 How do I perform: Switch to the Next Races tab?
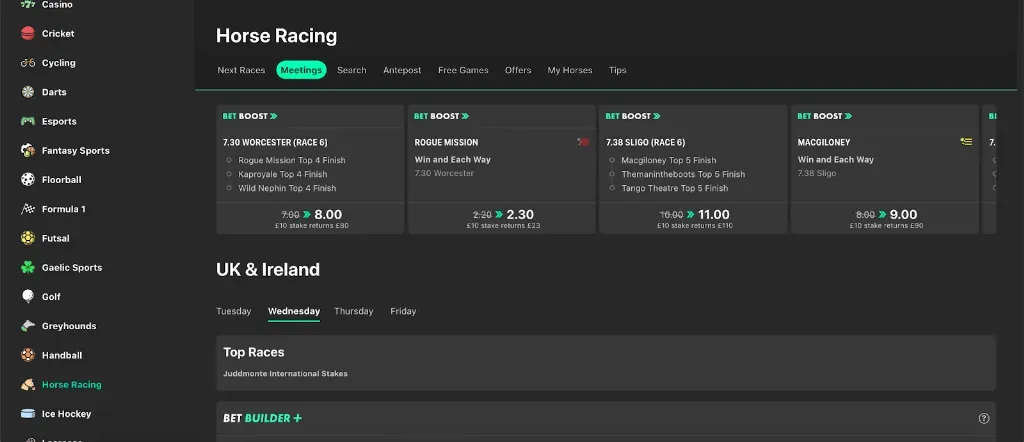[241, 70]
